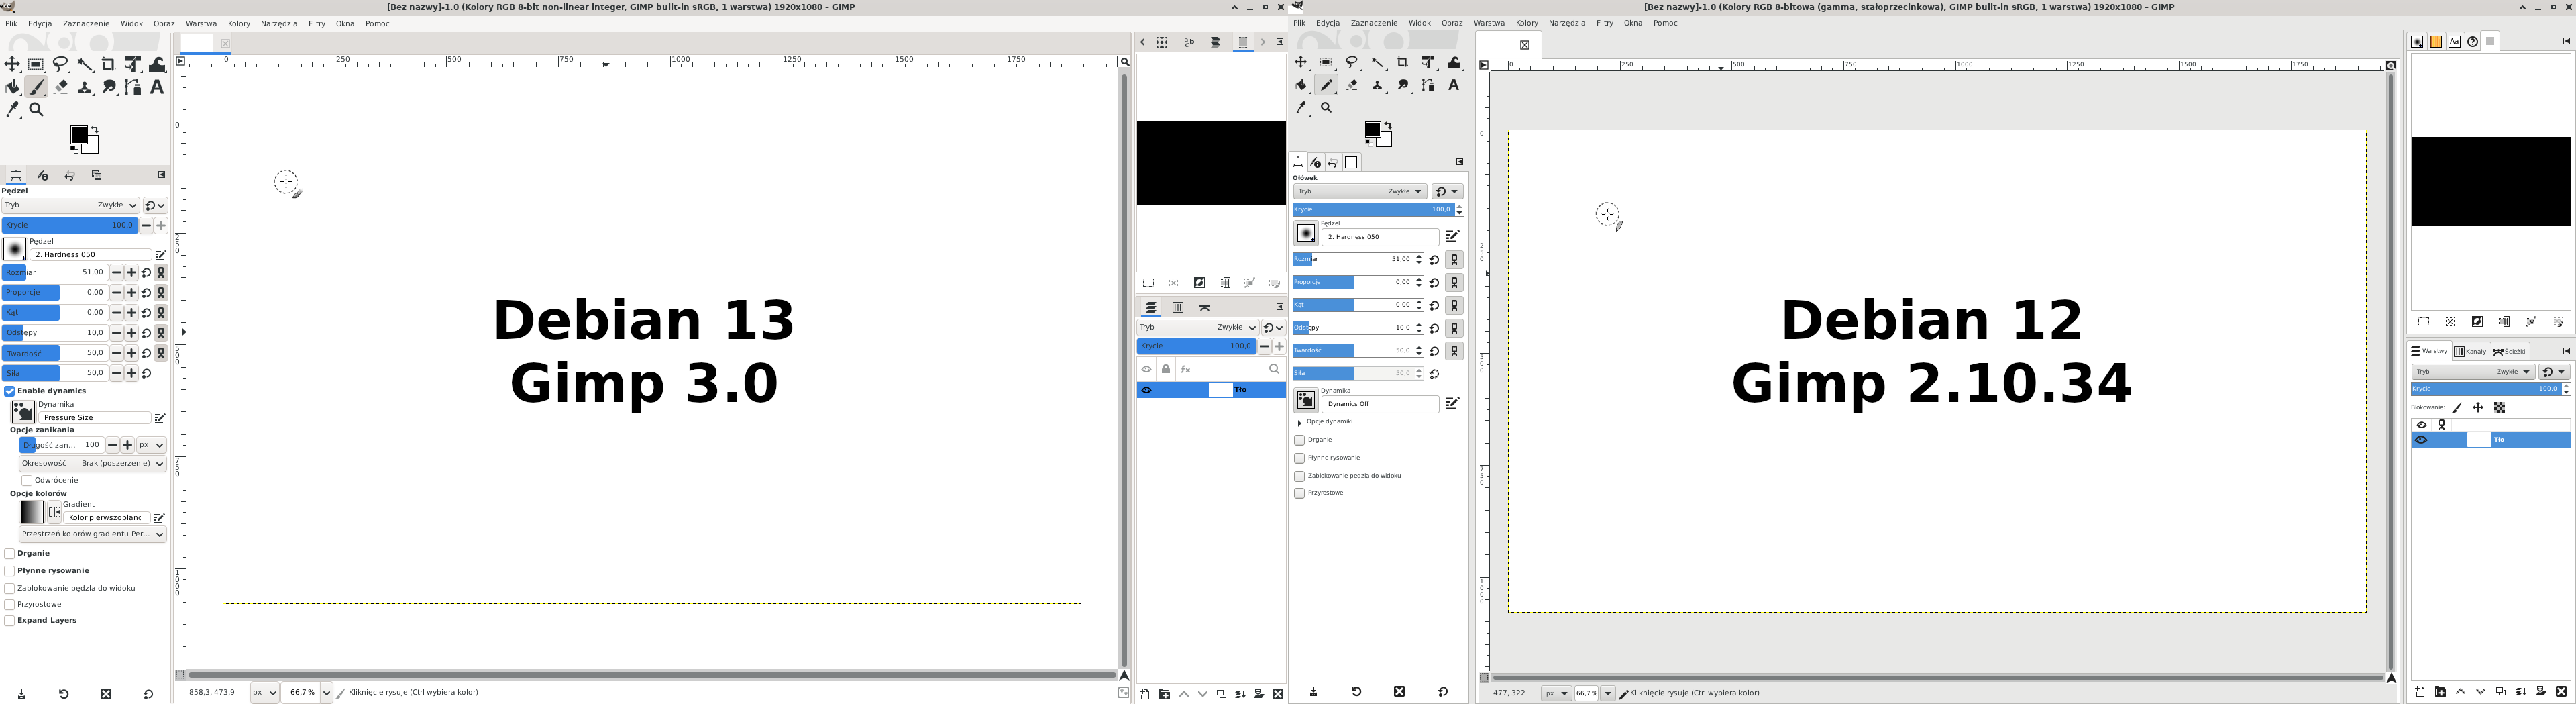Select the Text tool in GIMP 3.0 toolbox
Screen dimensions: 2576x704
157,88
